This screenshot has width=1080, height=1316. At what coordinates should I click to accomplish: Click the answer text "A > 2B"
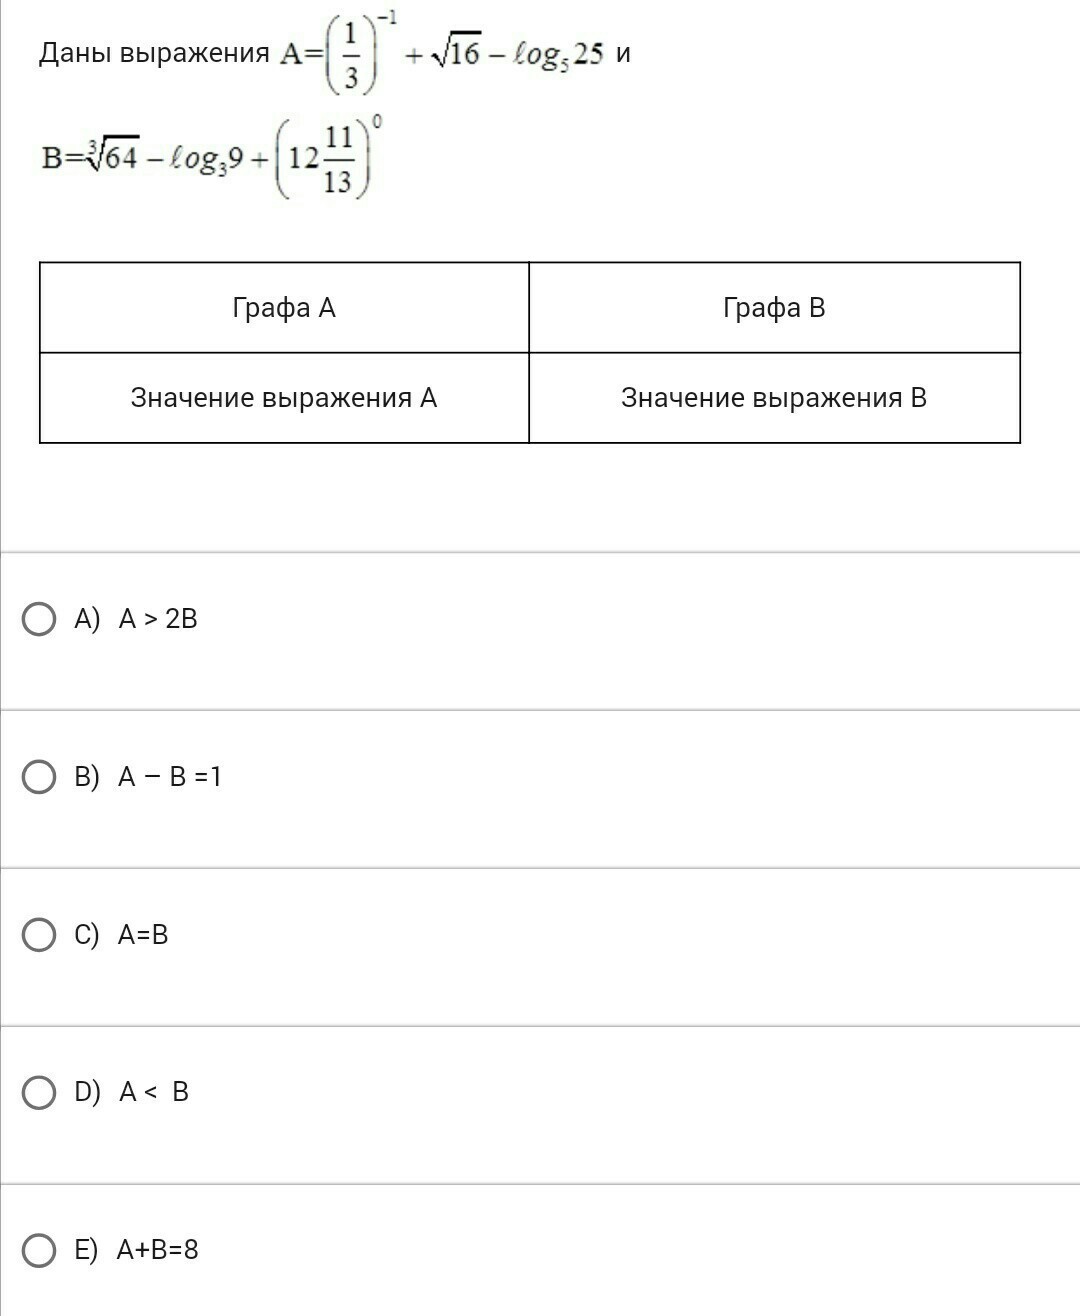pyautogui.click(x=158, y=619)
